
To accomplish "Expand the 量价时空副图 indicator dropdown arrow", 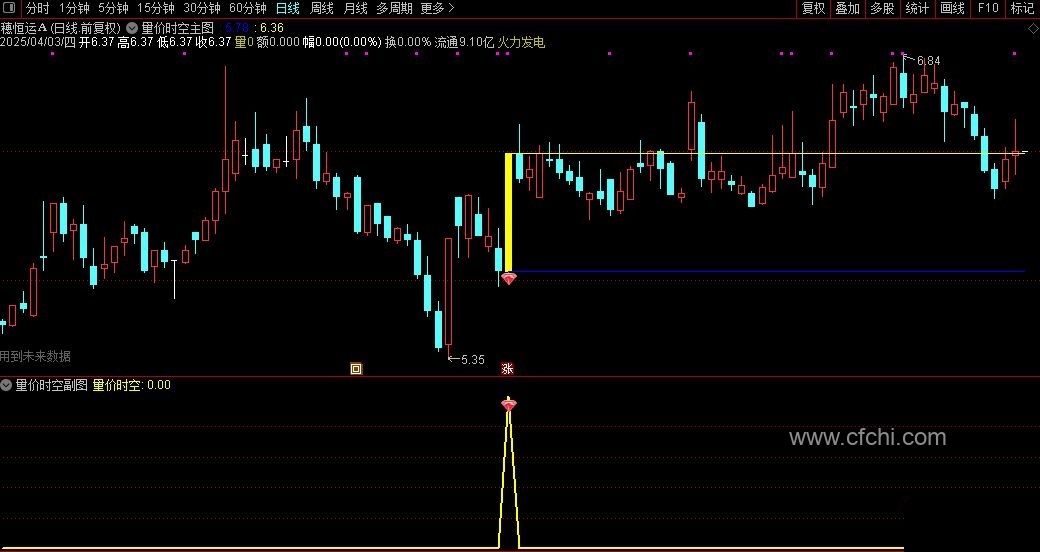I will click(6, 385).
